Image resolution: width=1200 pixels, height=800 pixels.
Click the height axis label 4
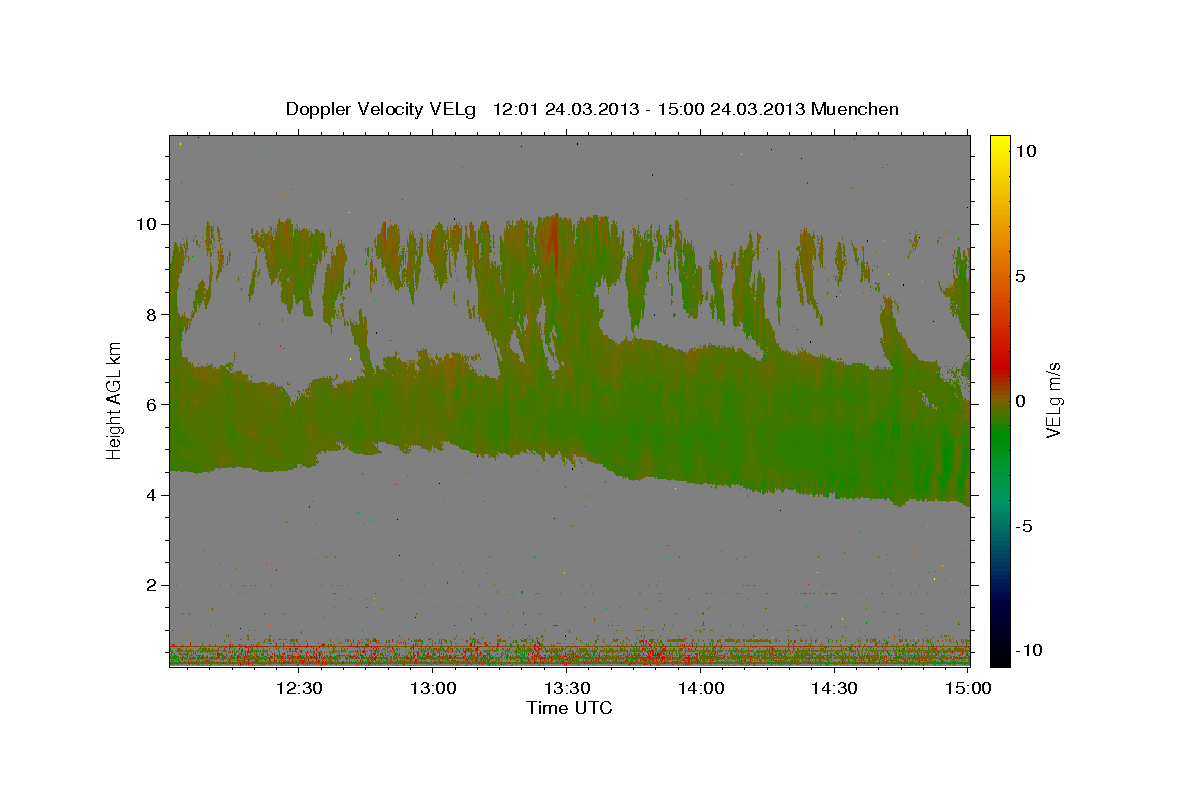click(150, 495)
